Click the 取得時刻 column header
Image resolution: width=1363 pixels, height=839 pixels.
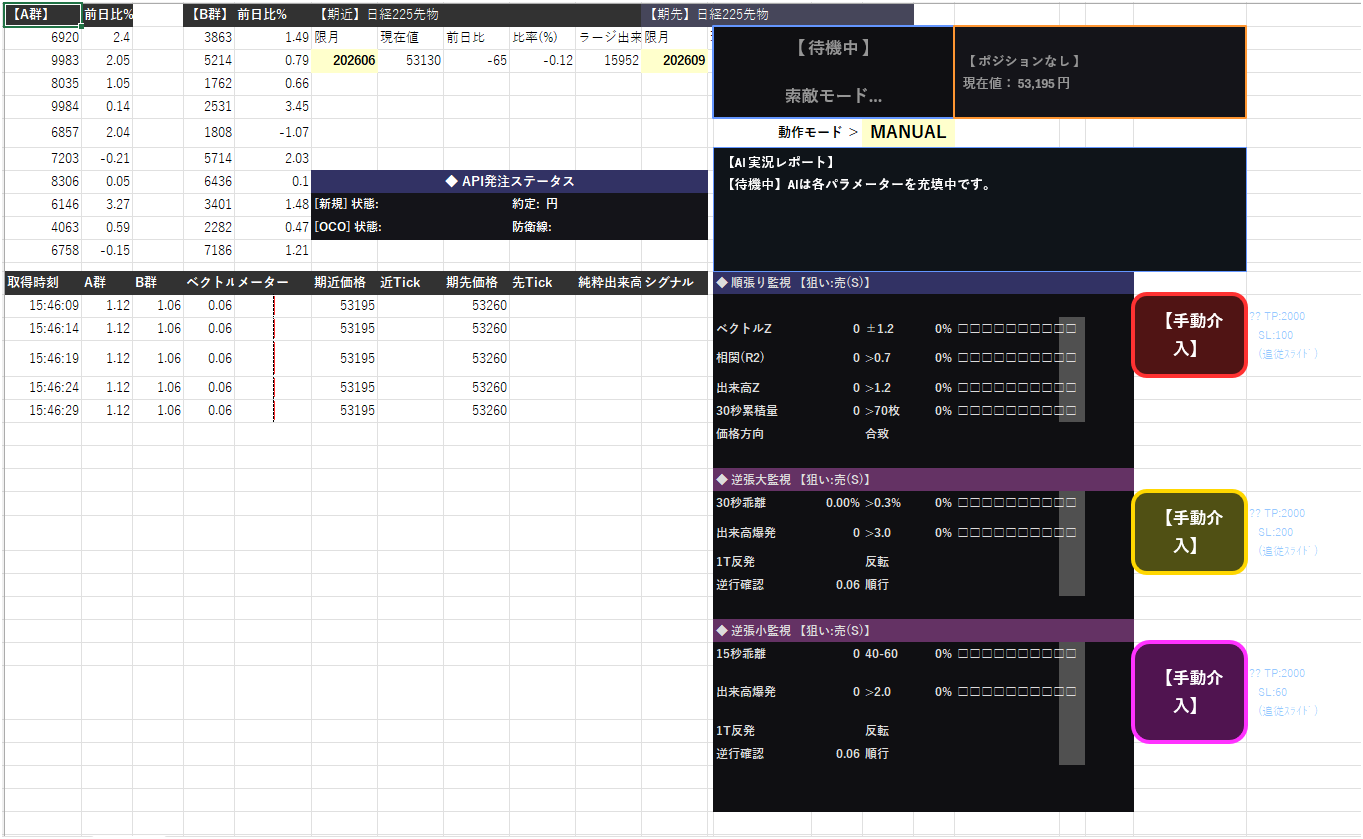(42, 283)
